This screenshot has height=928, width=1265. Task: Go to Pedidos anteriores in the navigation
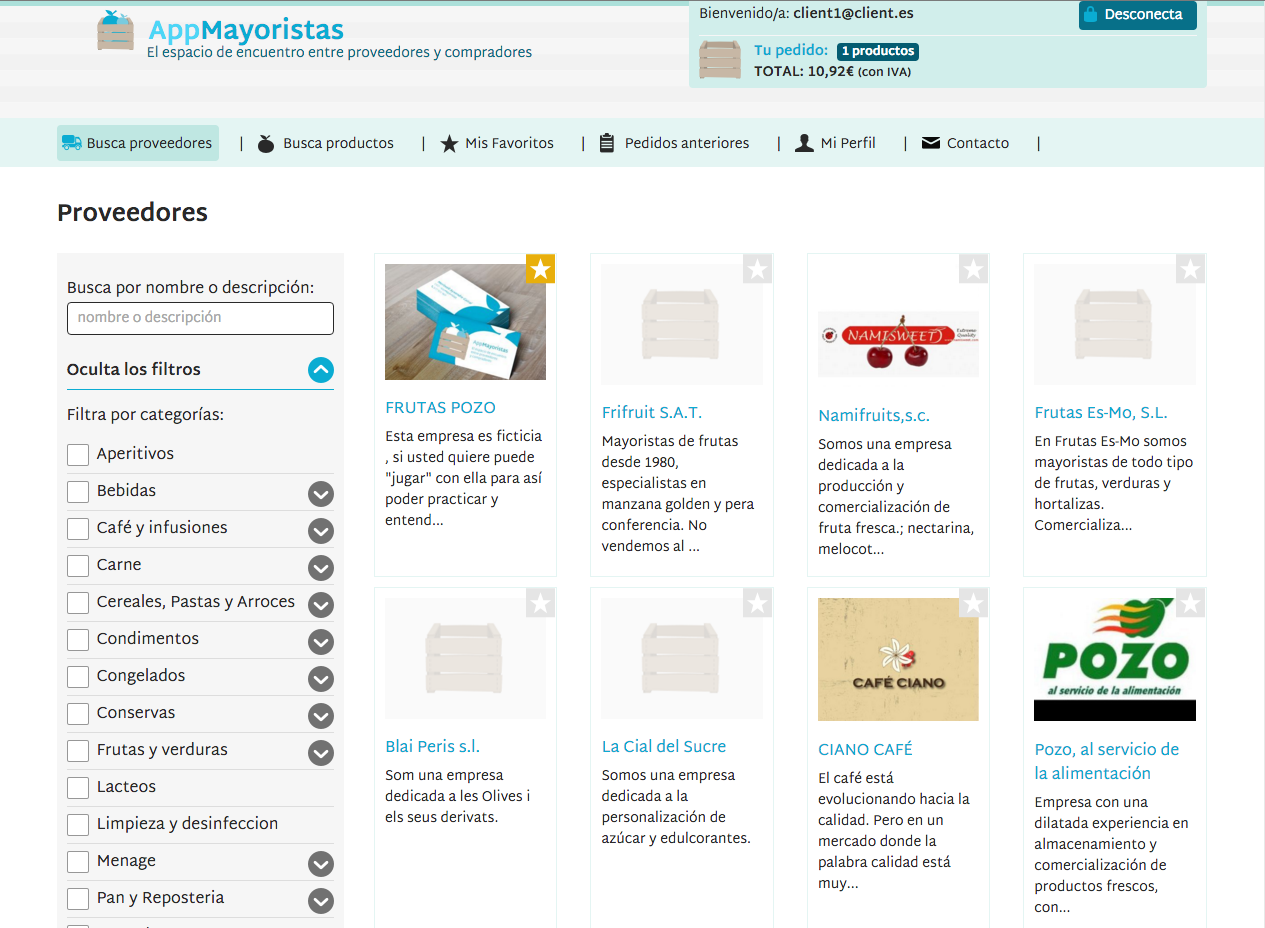click(x=686, y=143)
